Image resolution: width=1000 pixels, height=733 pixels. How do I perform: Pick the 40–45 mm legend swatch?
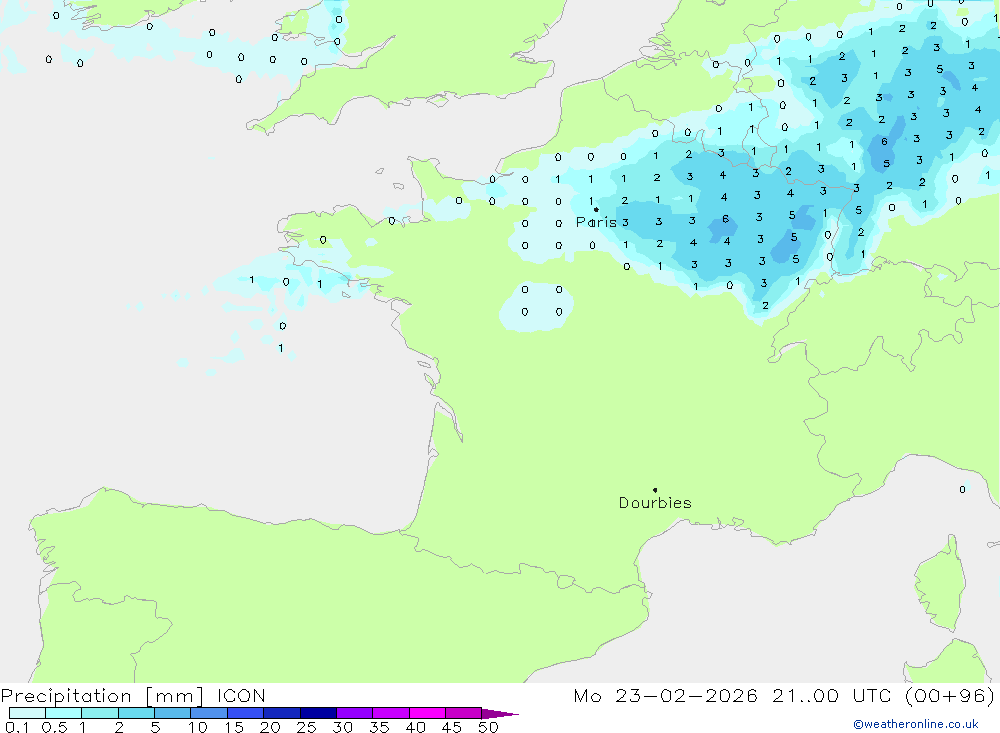[427, 713]
